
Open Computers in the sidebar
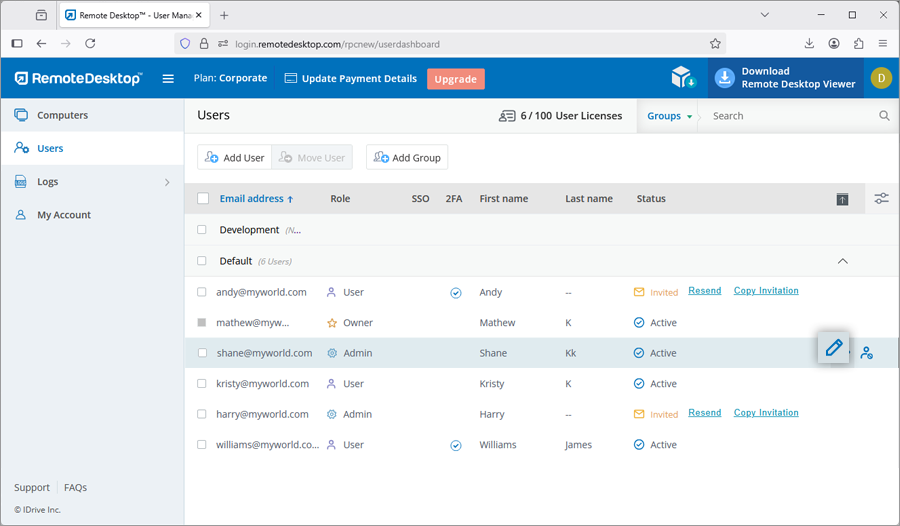point(62,115)
